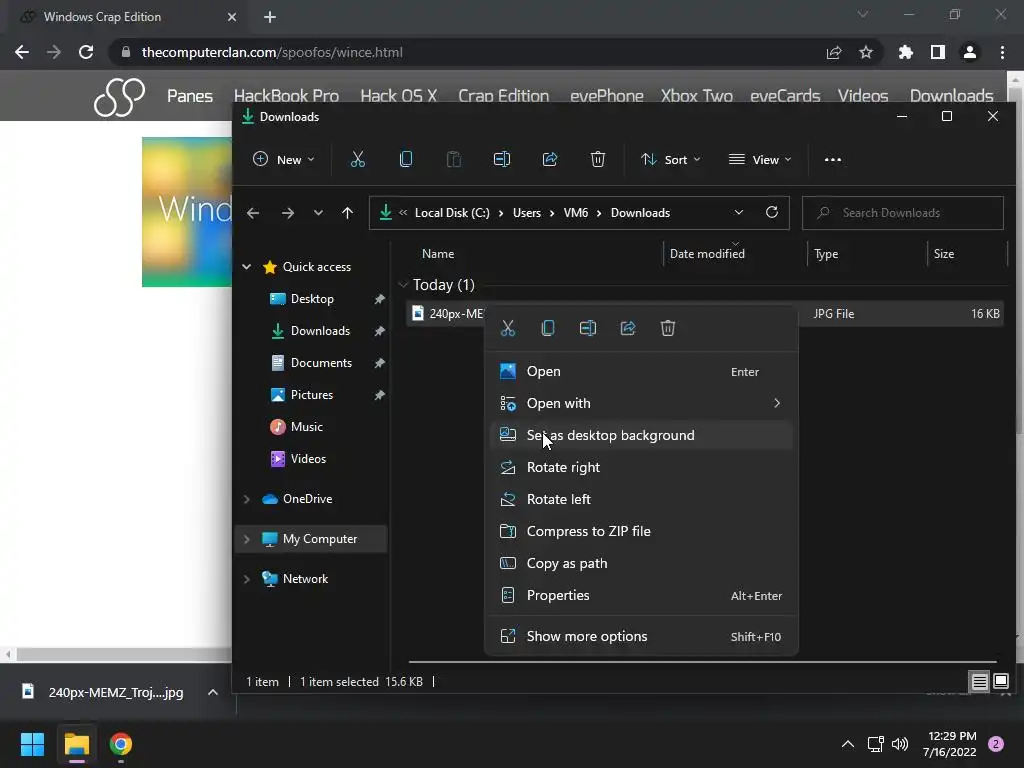Refresh the Downloads folder view
The image size is (1024, 768).
tap(772, 212)
